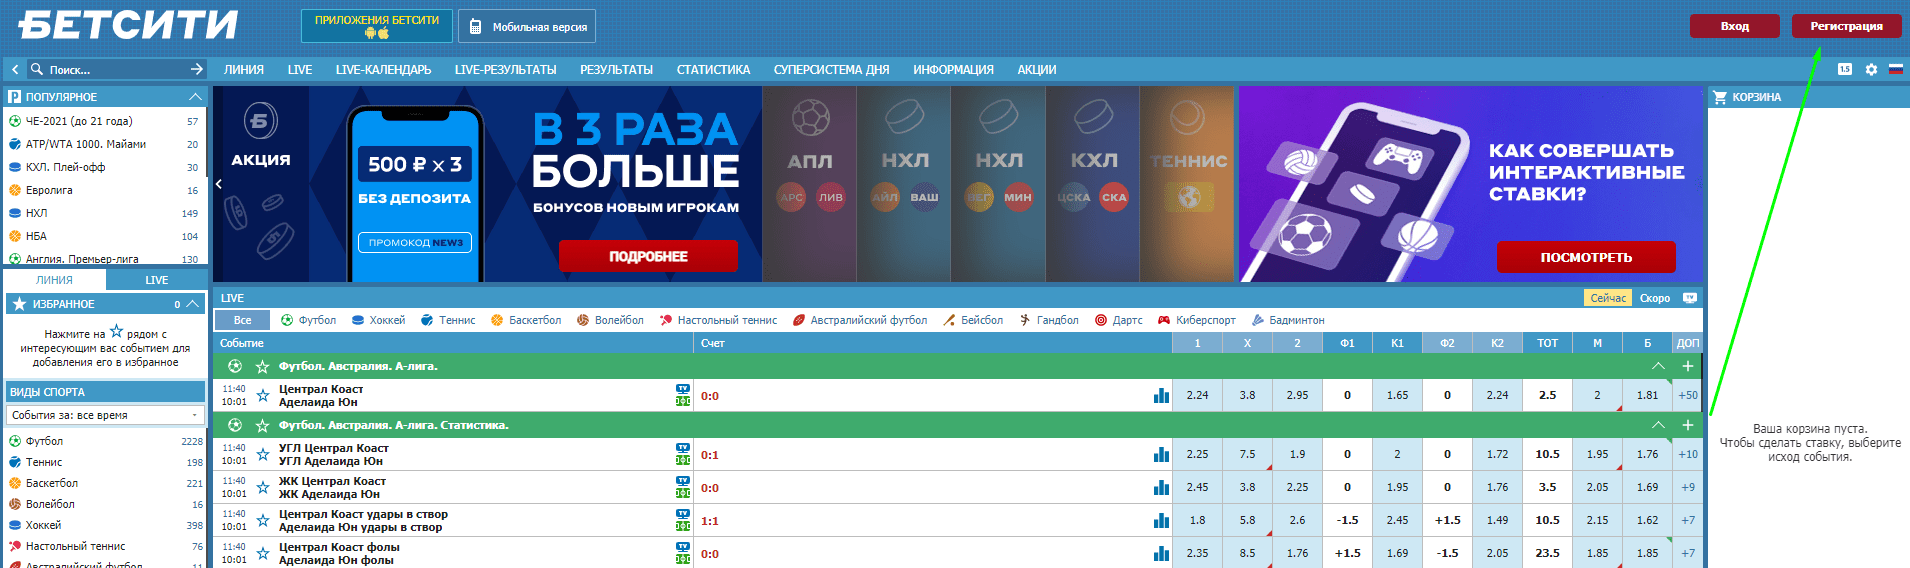The height and width of the screenshot is (568, 1910).
Task: Click the Настольный теннис paddle icon in the sports filter bar
Action: point(666,320)
